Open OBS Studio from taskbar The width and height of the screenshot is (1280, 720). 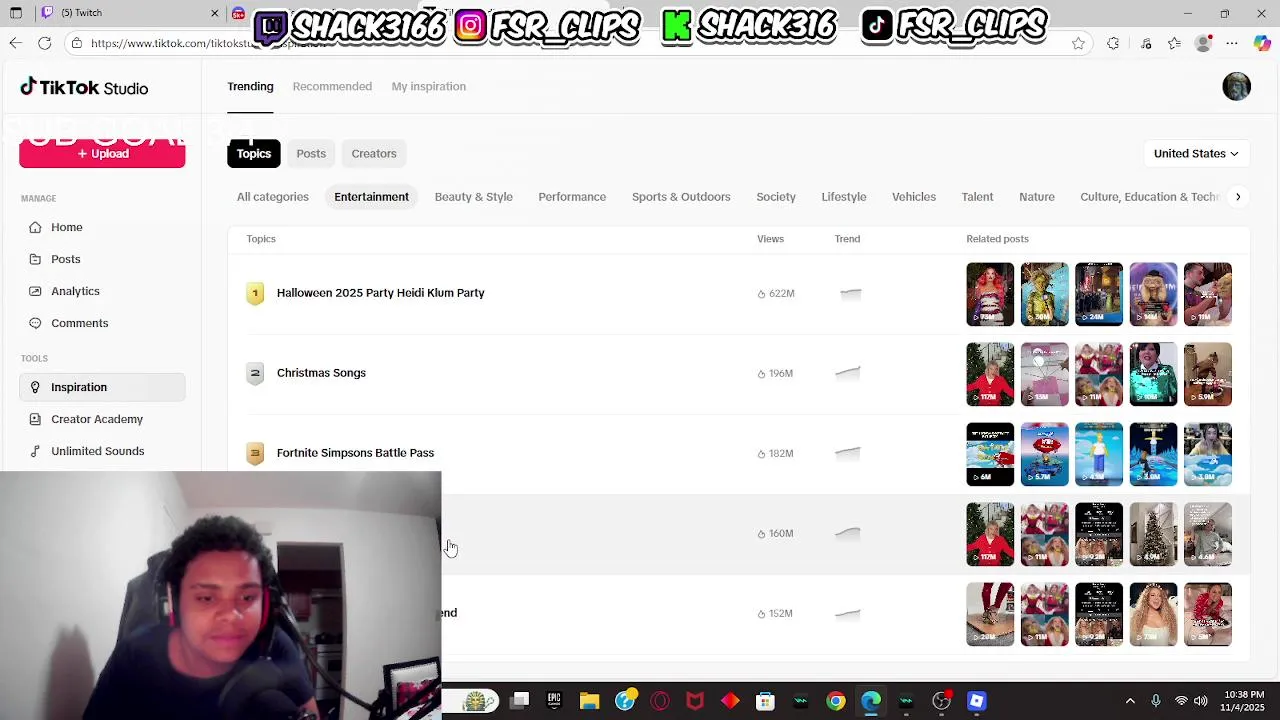pos(941,701)
